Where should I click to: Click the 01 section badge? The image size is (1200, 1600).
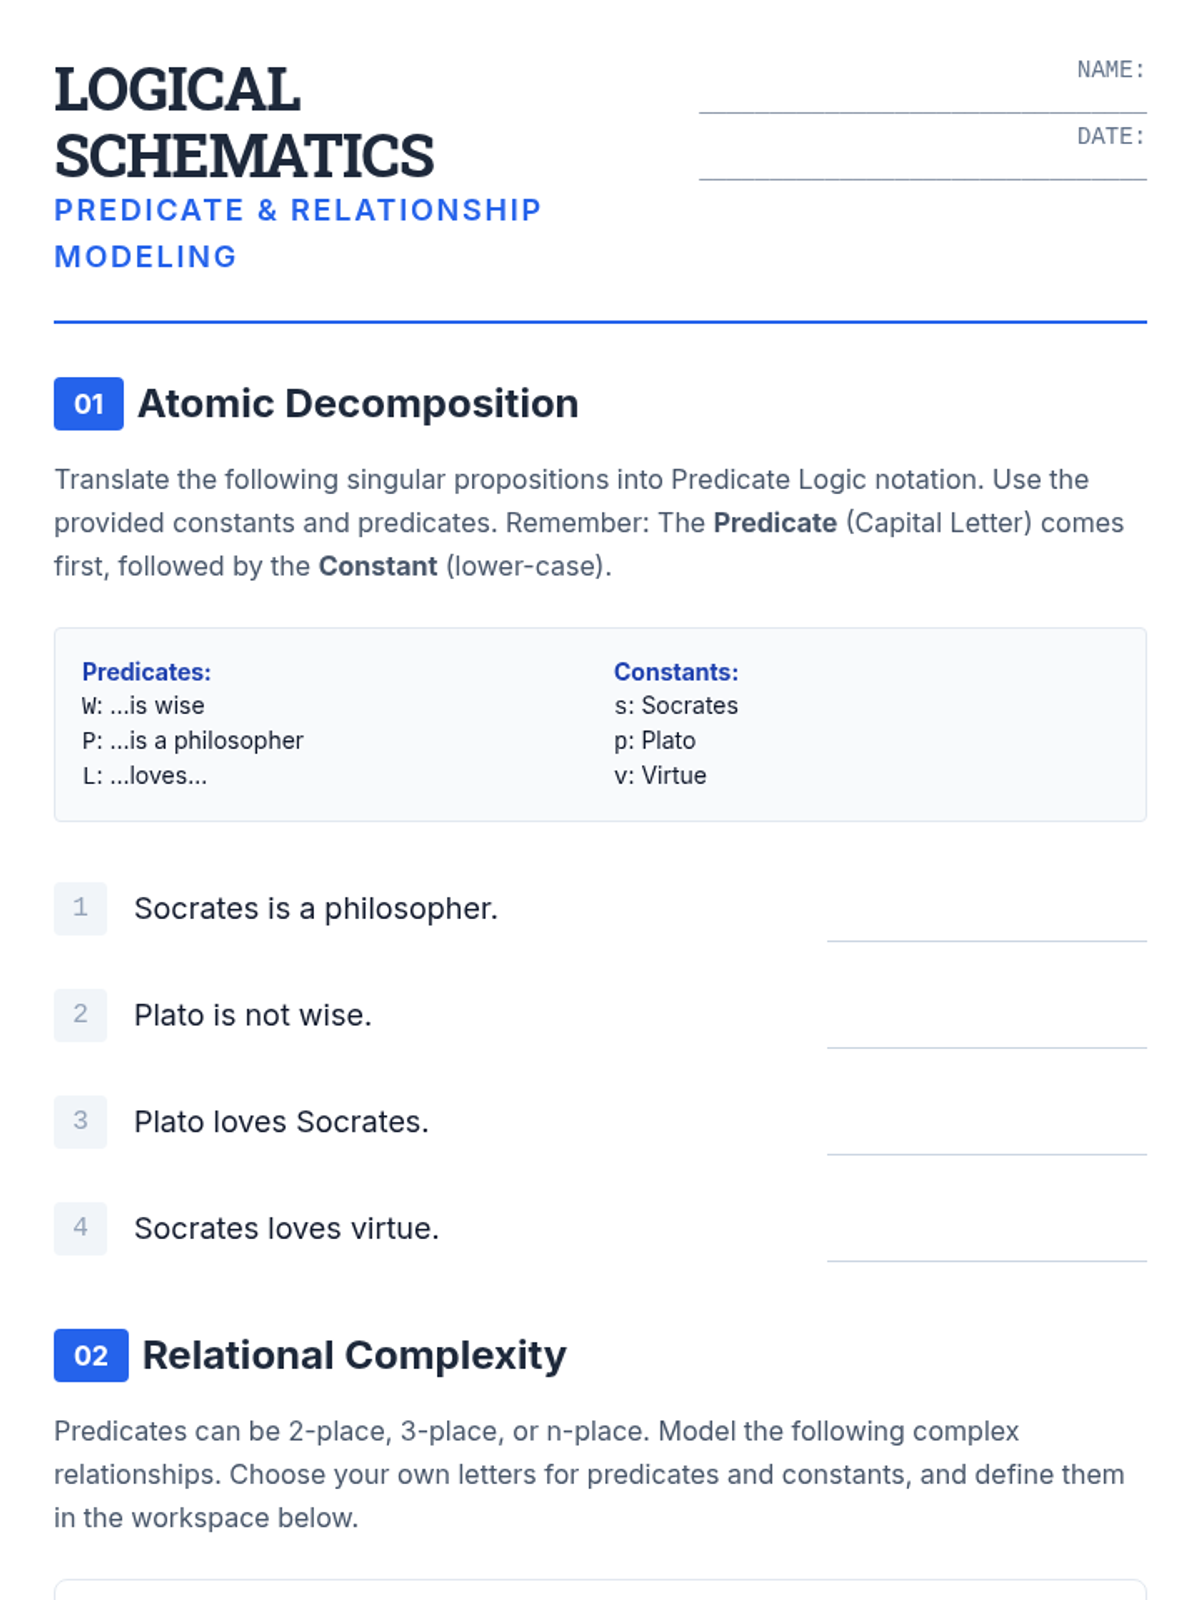coord(89,404)
